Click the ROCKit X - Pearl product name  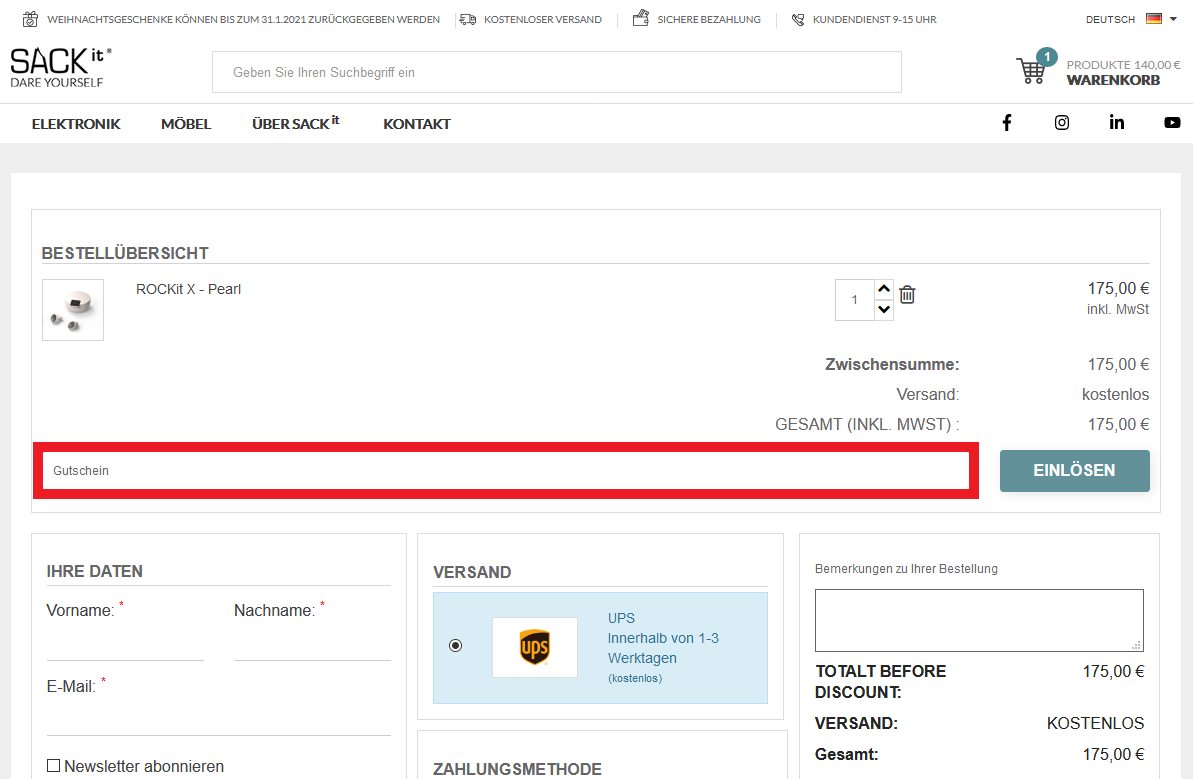(x=189, y=289)
